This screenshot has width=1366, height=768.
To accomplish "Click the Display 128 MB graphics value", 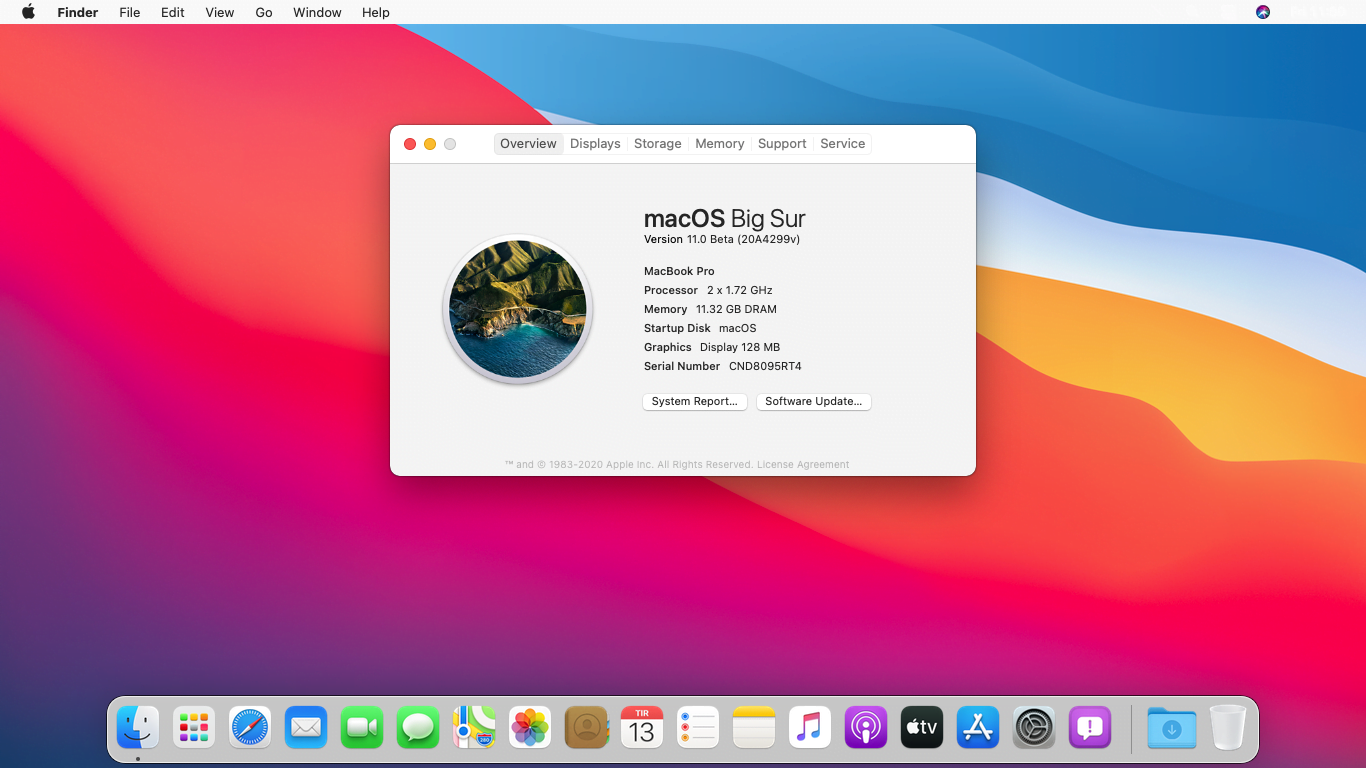I will 740,347.
